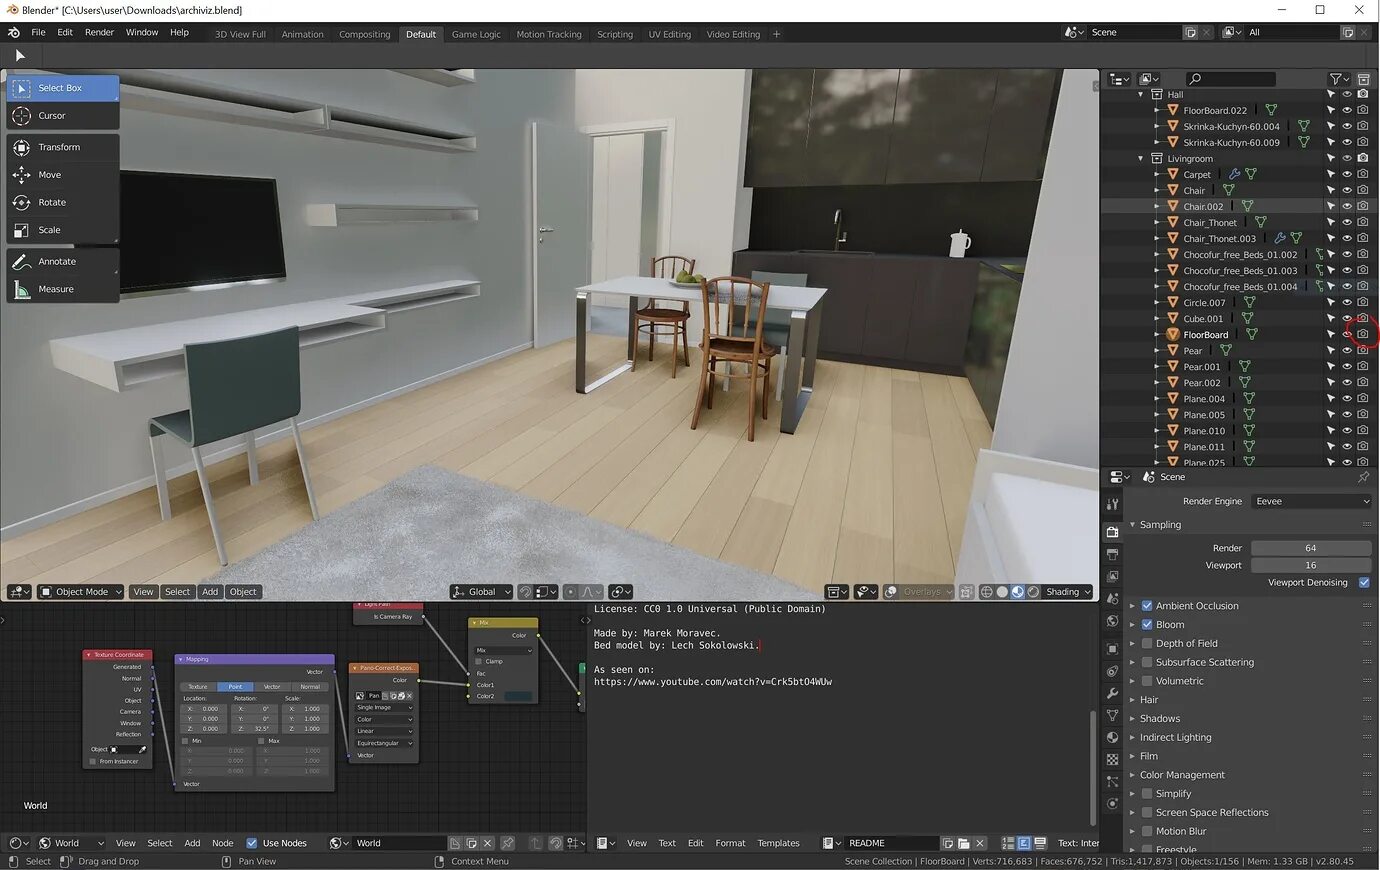The height and width of the screenshot is (870, 1380).
Task: Toggle viewport overlays icon
Action: tap(891, 592)
